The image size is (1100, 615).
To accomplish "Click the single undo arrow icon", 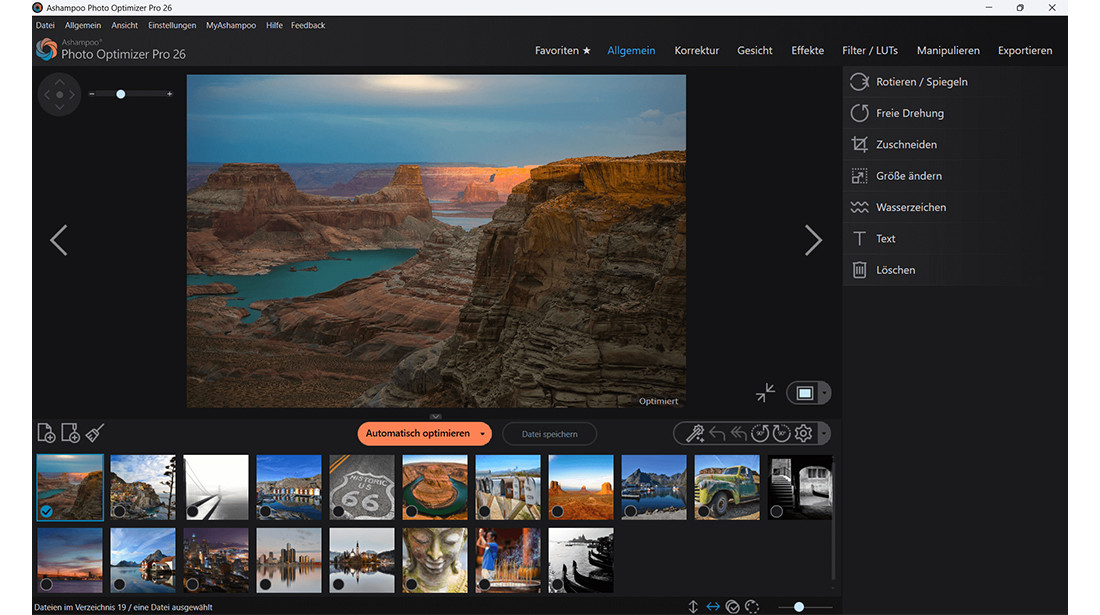I will pos(717,433).
